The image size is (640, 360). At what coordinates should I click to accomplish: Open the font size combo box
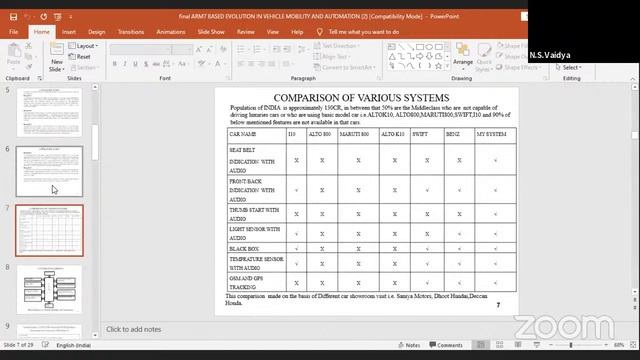(182, 49)
